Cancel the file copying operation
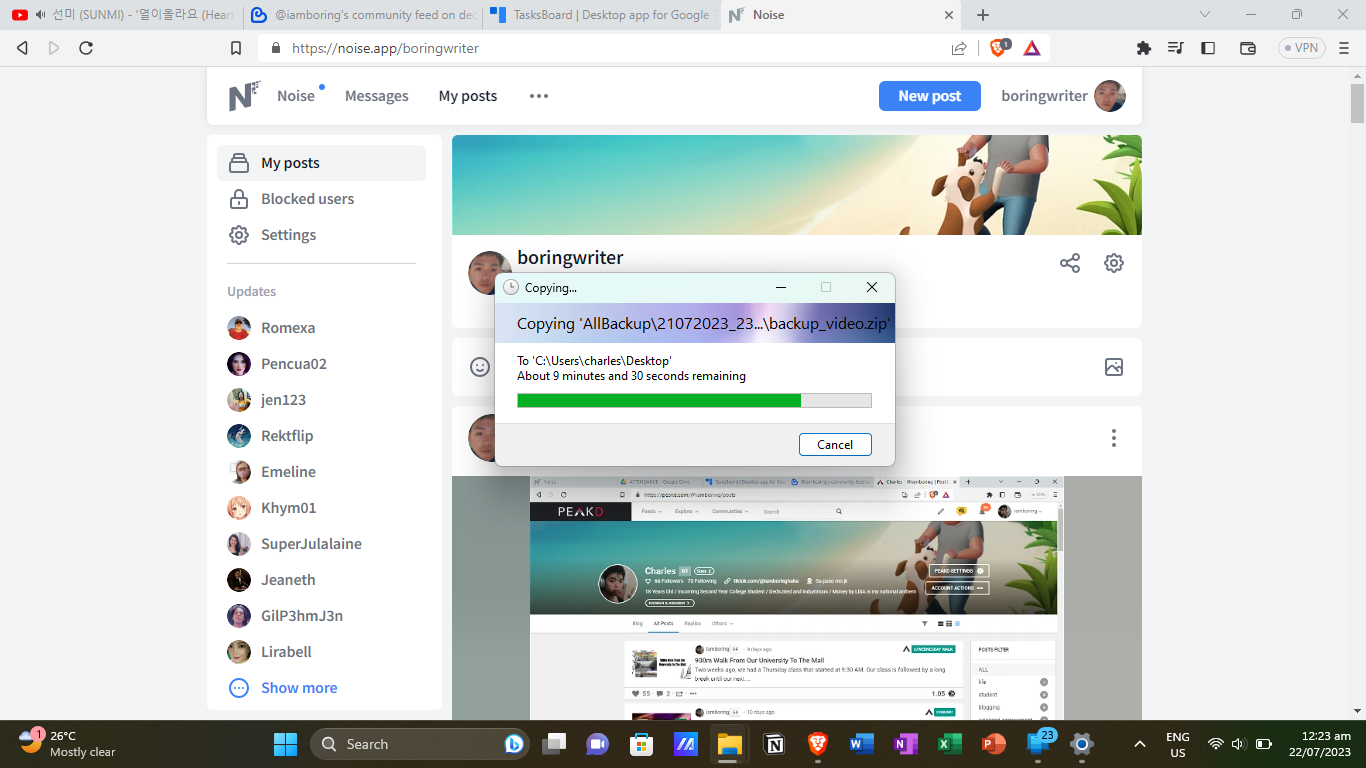The height and width of the screenshot is (768, 1366). point(835,444)
